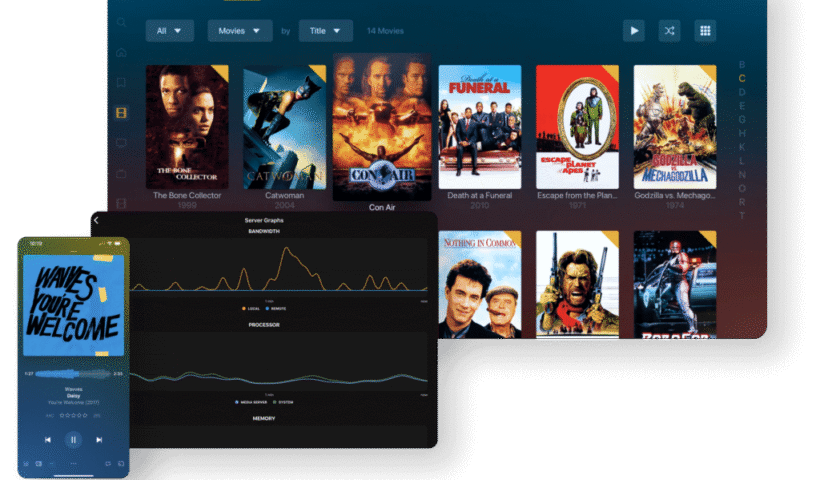Open the Nothing in Common poster
This screenshot has width=820, height=480.
click(480, 284)
